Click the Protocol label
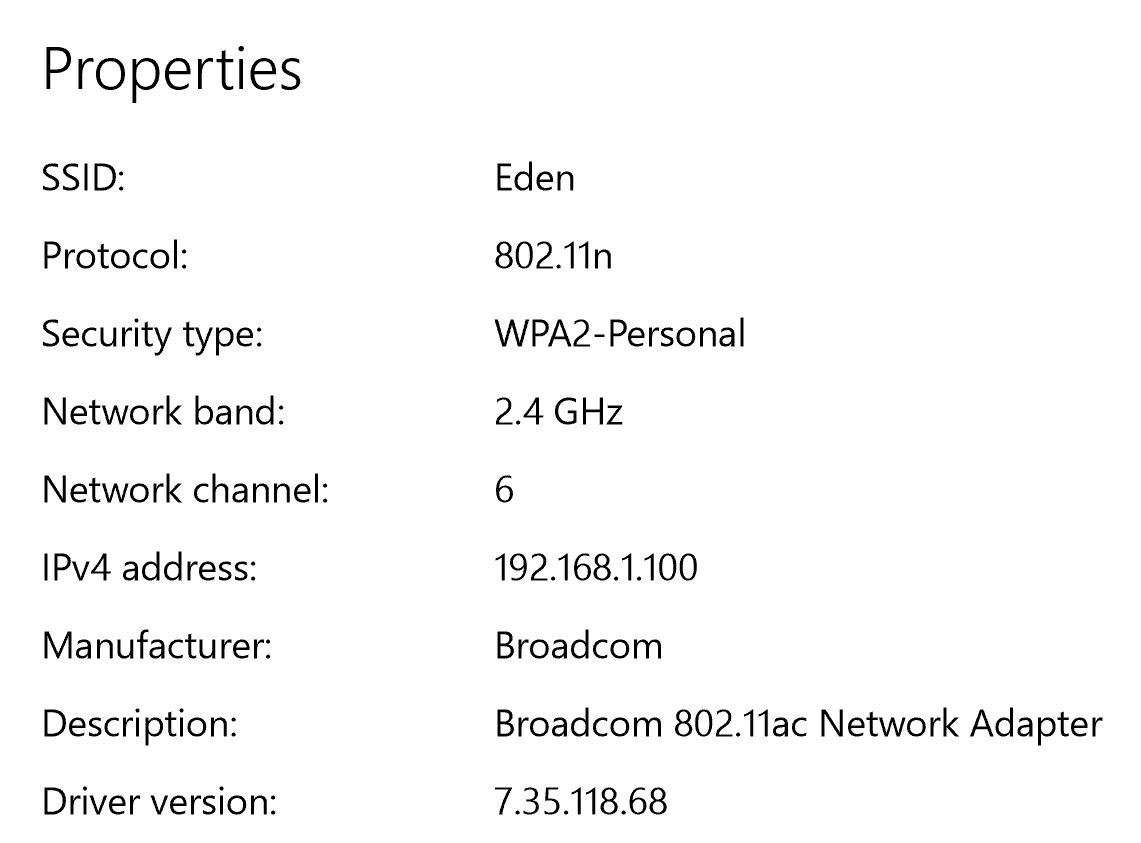This screenshot has height=843, width=1141. [x=115, y=256]
